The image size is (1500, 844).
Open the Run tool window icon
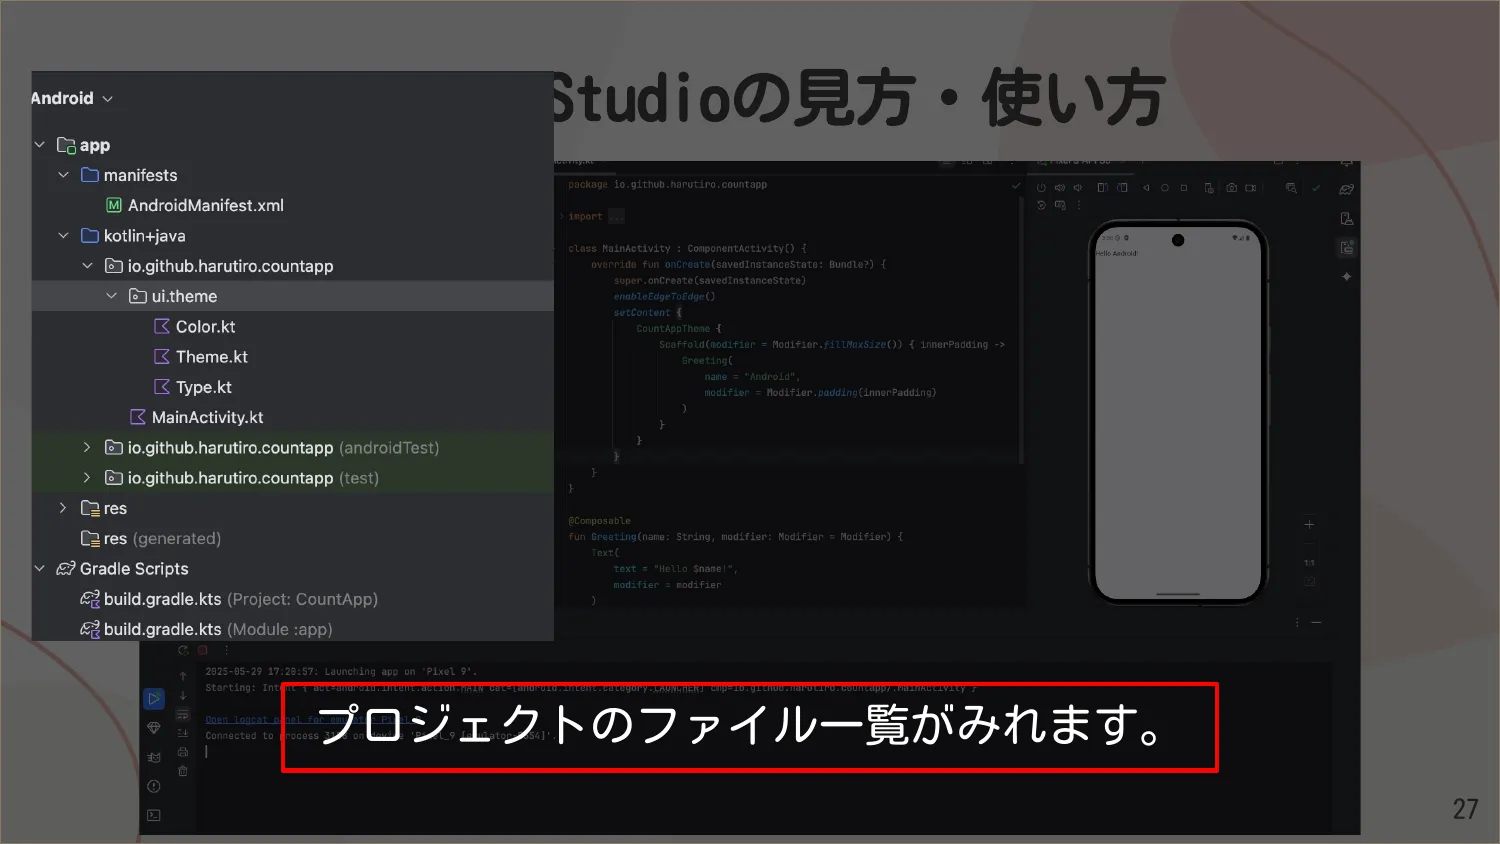coord(153,699)
